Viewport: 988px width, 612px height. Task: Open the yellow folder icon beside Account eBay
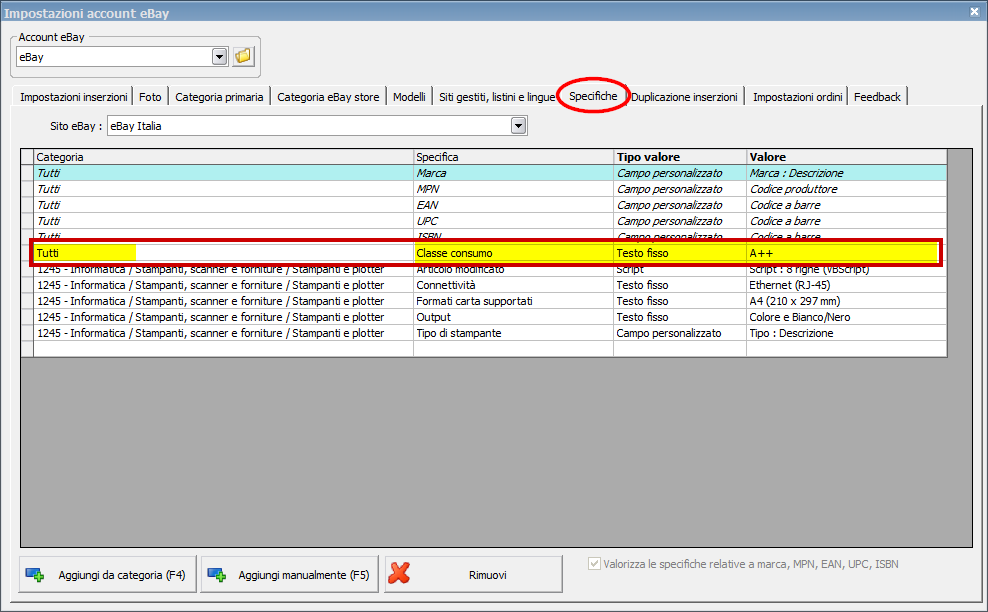(x=243, y=57)
